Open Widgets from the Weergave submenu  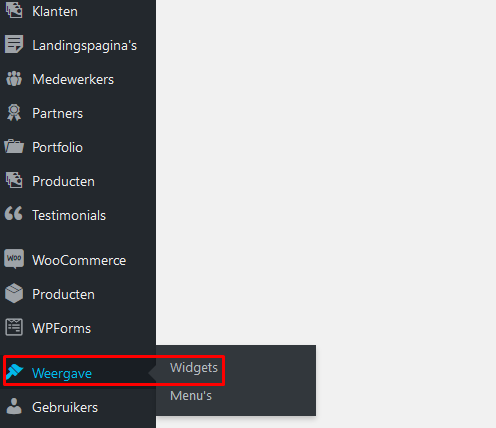click(x=194, y=368)
